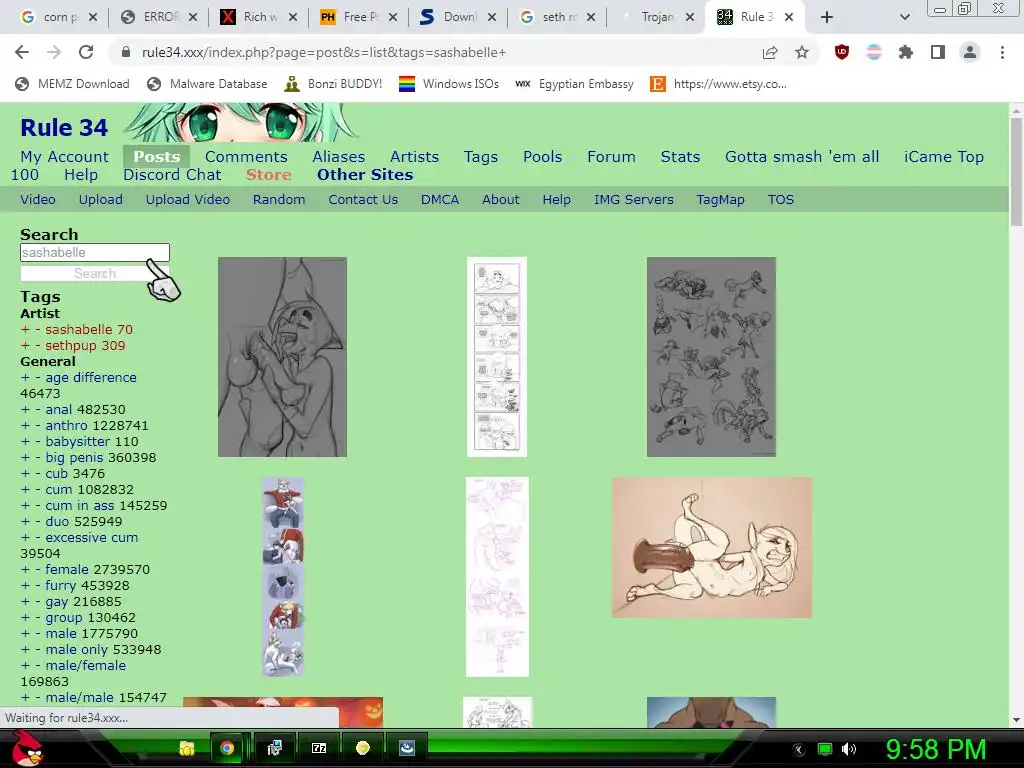The image size is (1024, 768).
Task: Focus the tag search input field
Action: [x=95, y=253]
